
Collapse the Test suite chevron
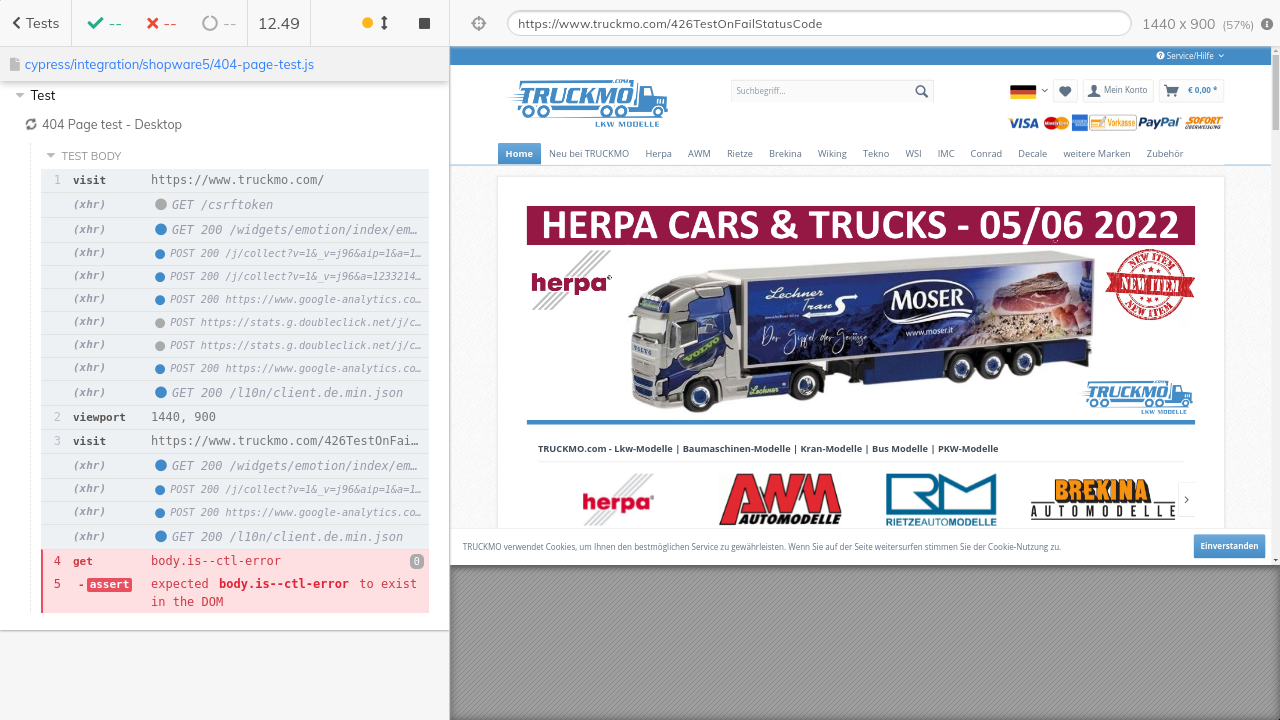tap(20, 95)
